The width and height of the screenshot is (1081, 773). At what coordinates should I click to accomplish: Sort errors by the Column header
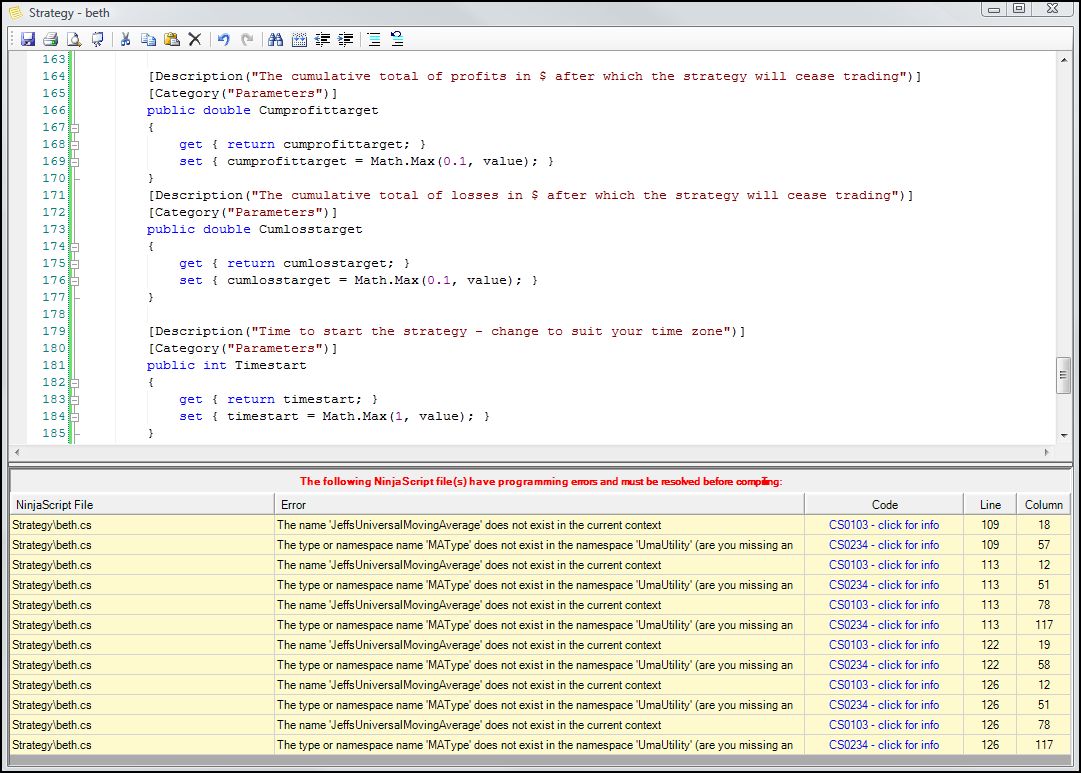(1044, 505)
